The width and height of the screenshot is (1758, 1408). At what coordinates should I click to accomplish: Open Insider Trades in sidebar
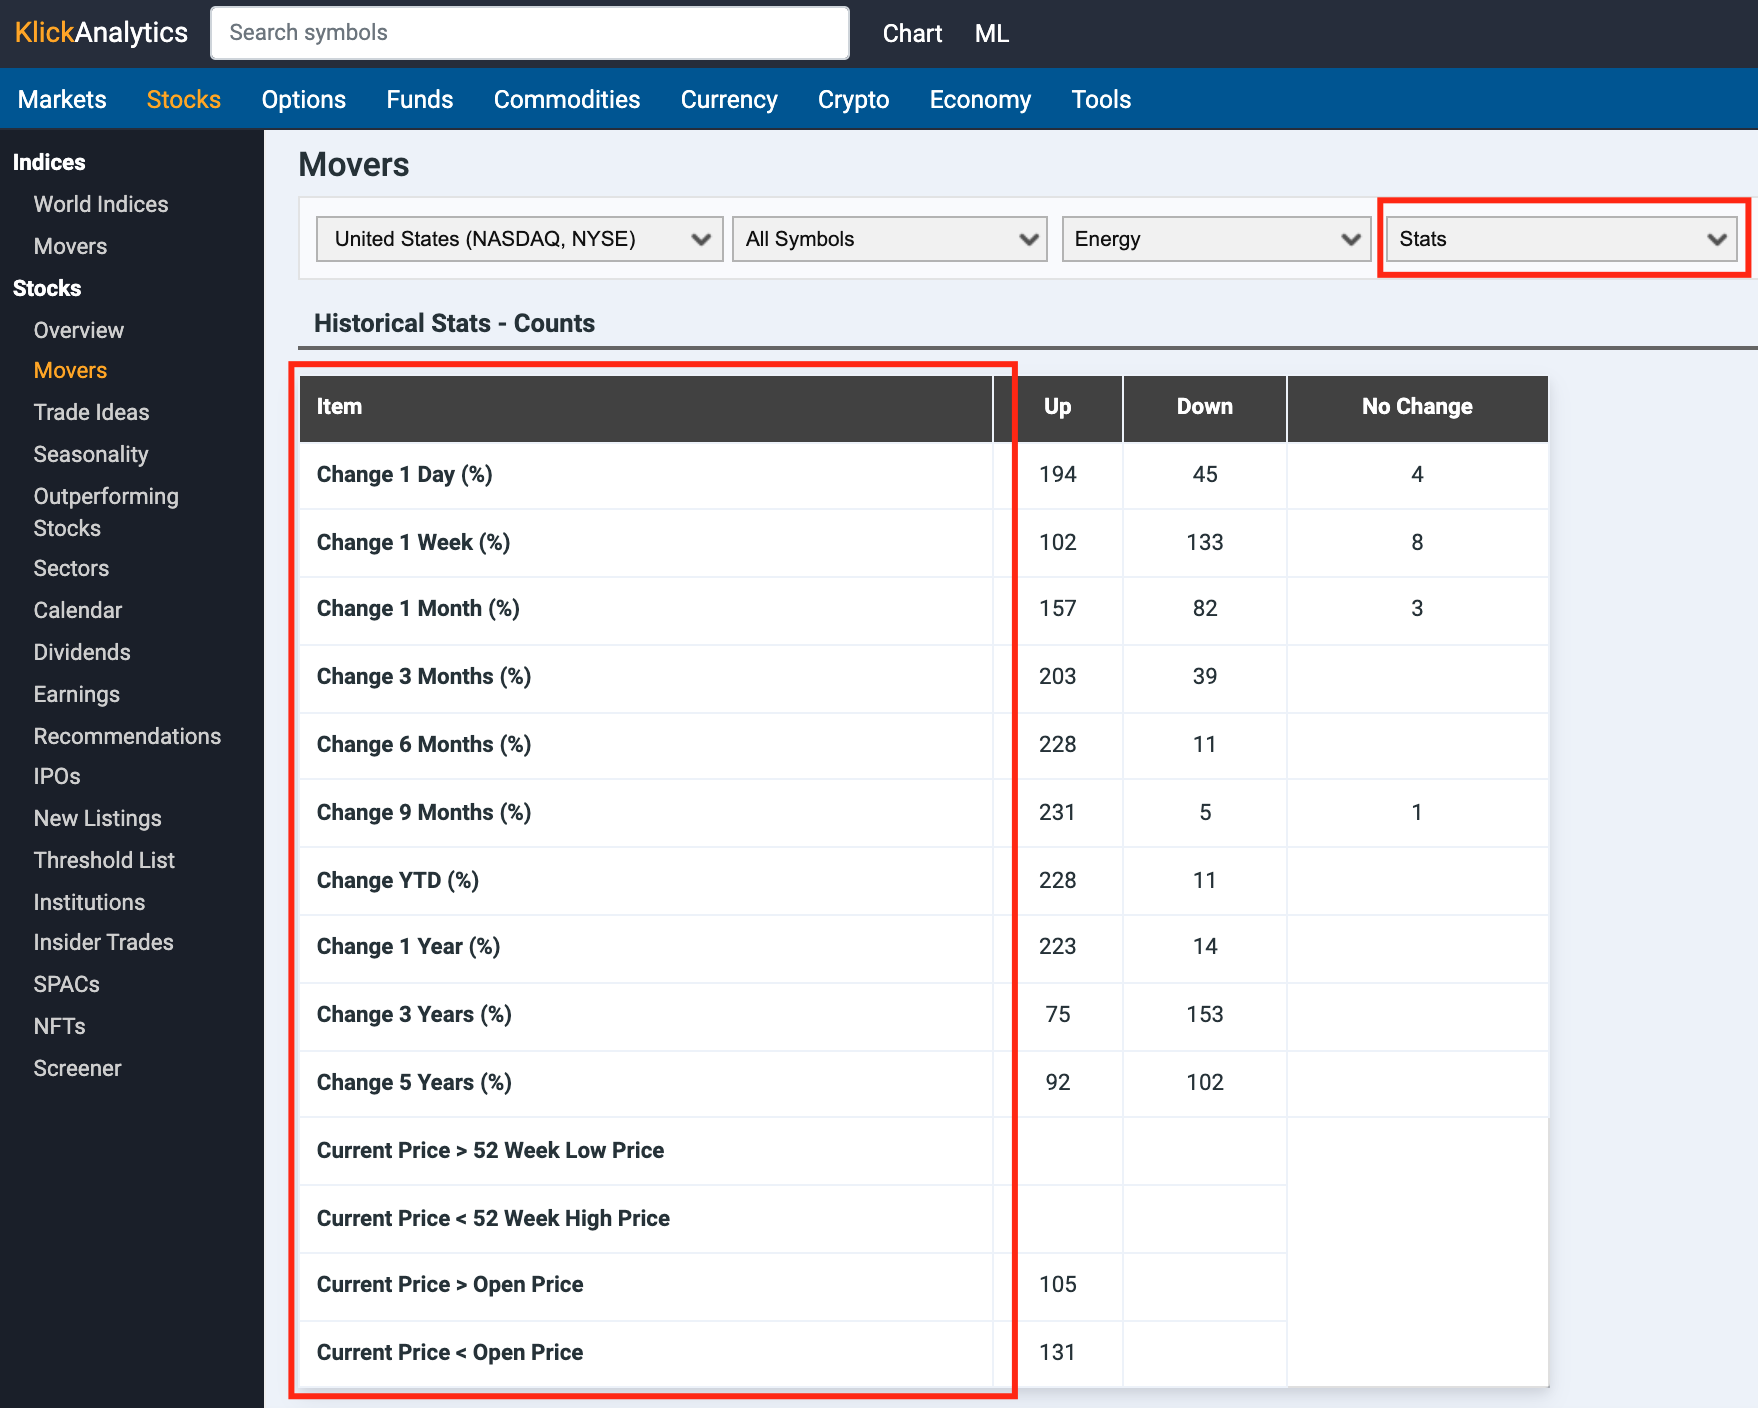point(103,942)
